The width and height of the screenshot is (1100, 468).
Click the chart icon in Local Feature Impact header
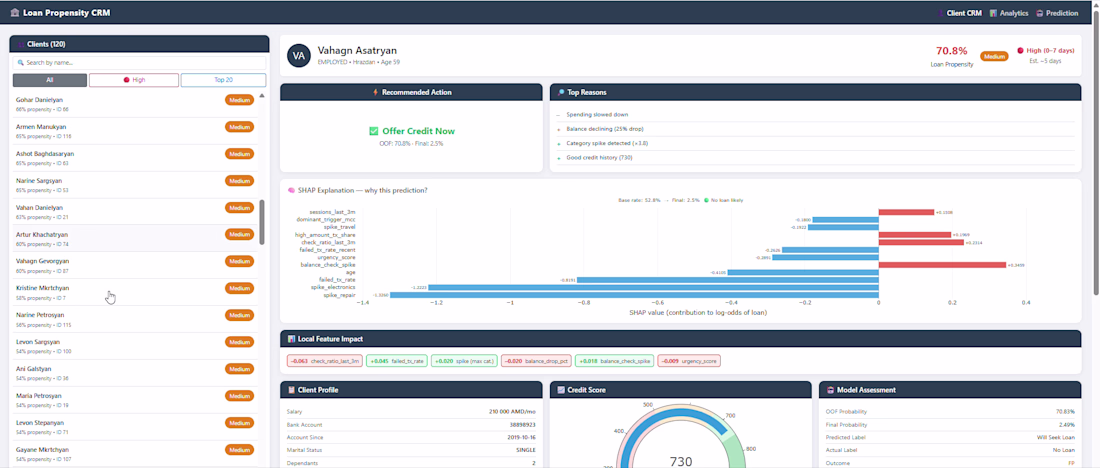click(x=291, y=339)
